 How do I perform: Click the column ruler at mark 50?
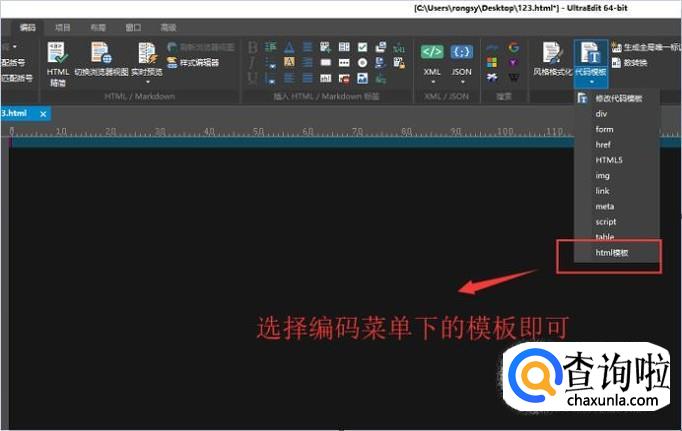tap(258, 131)
